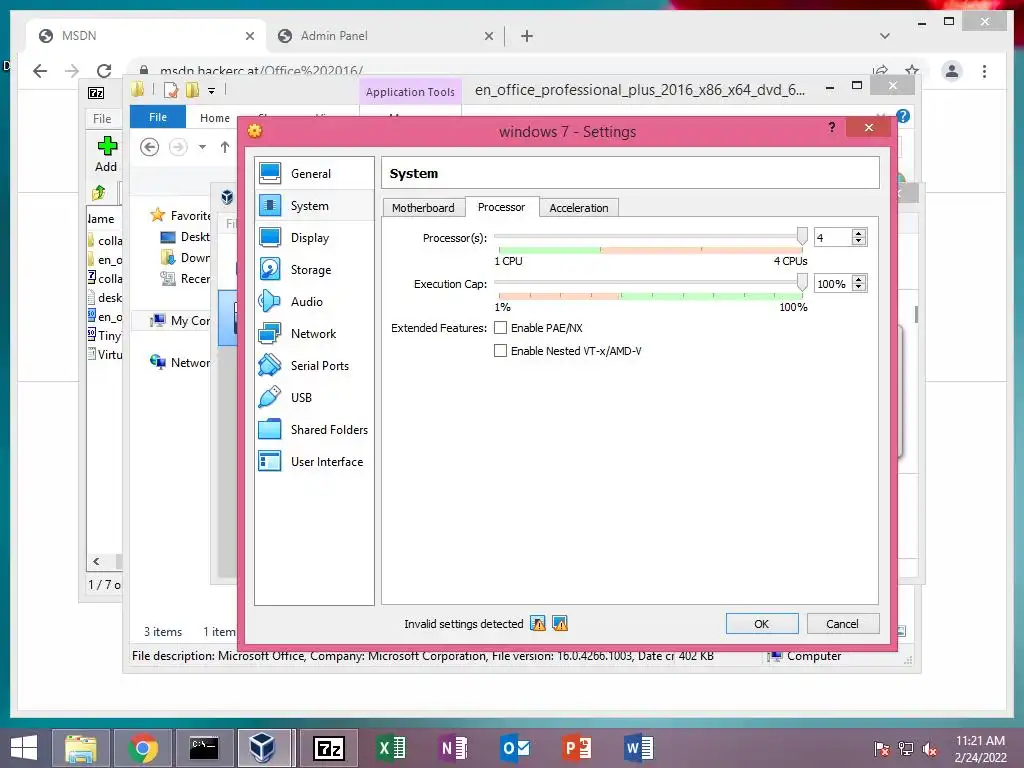Open Command Prompt from the taskbar
The width and height of the screenshot is (1024, 768).
click(x=204, y=748)
